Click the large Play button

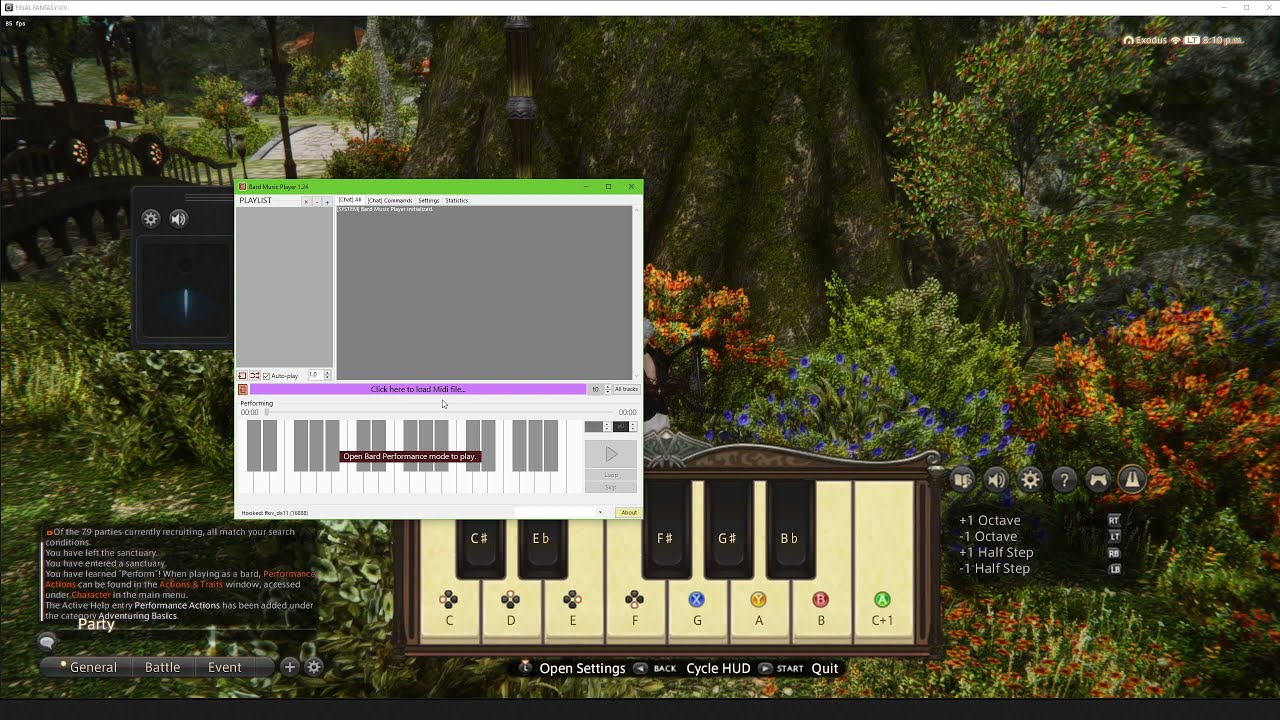611,454
